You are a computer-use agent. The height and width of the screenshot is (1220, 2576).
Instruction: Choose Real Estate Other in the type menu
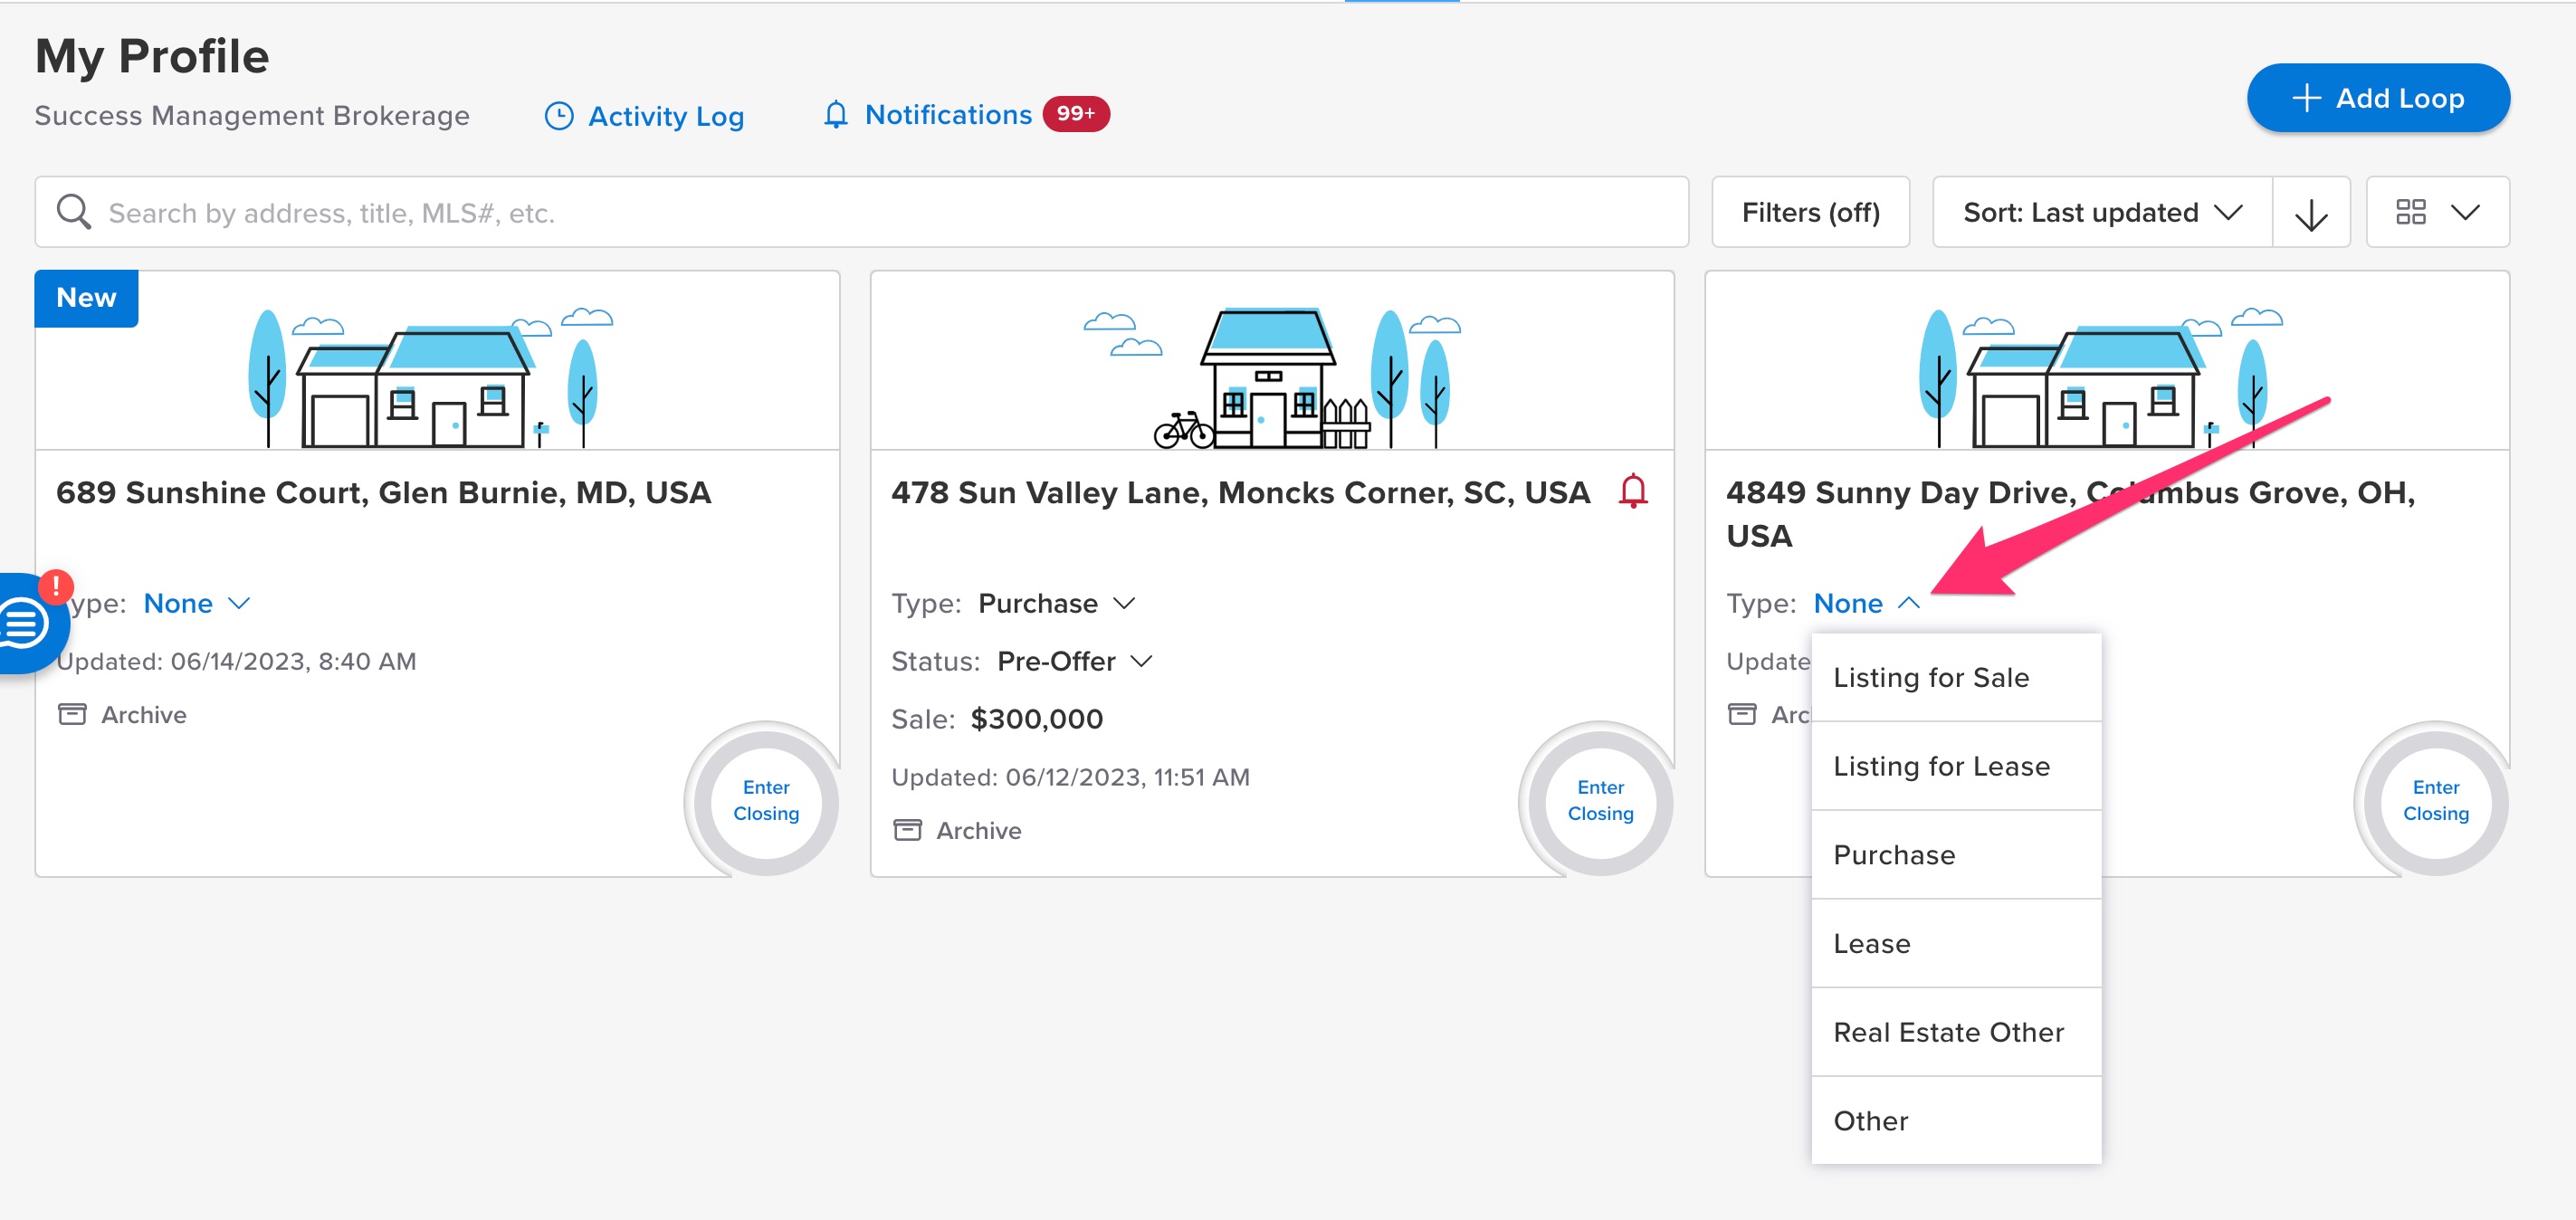click(1947, 1032)
